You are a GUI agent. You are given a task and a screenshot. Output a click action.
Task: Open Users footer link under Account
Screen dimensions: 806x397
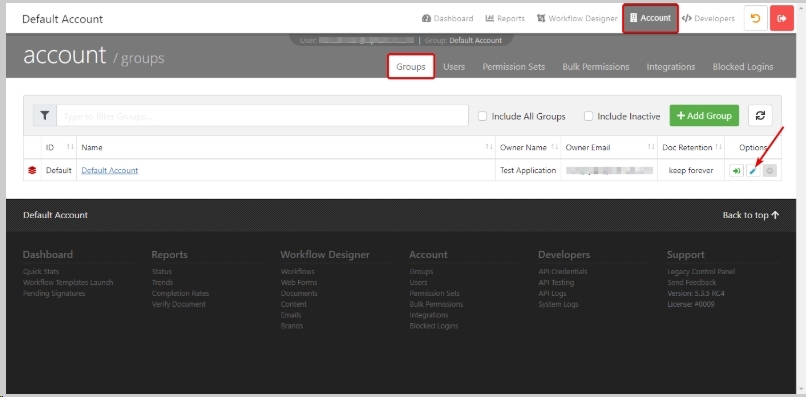418,282
